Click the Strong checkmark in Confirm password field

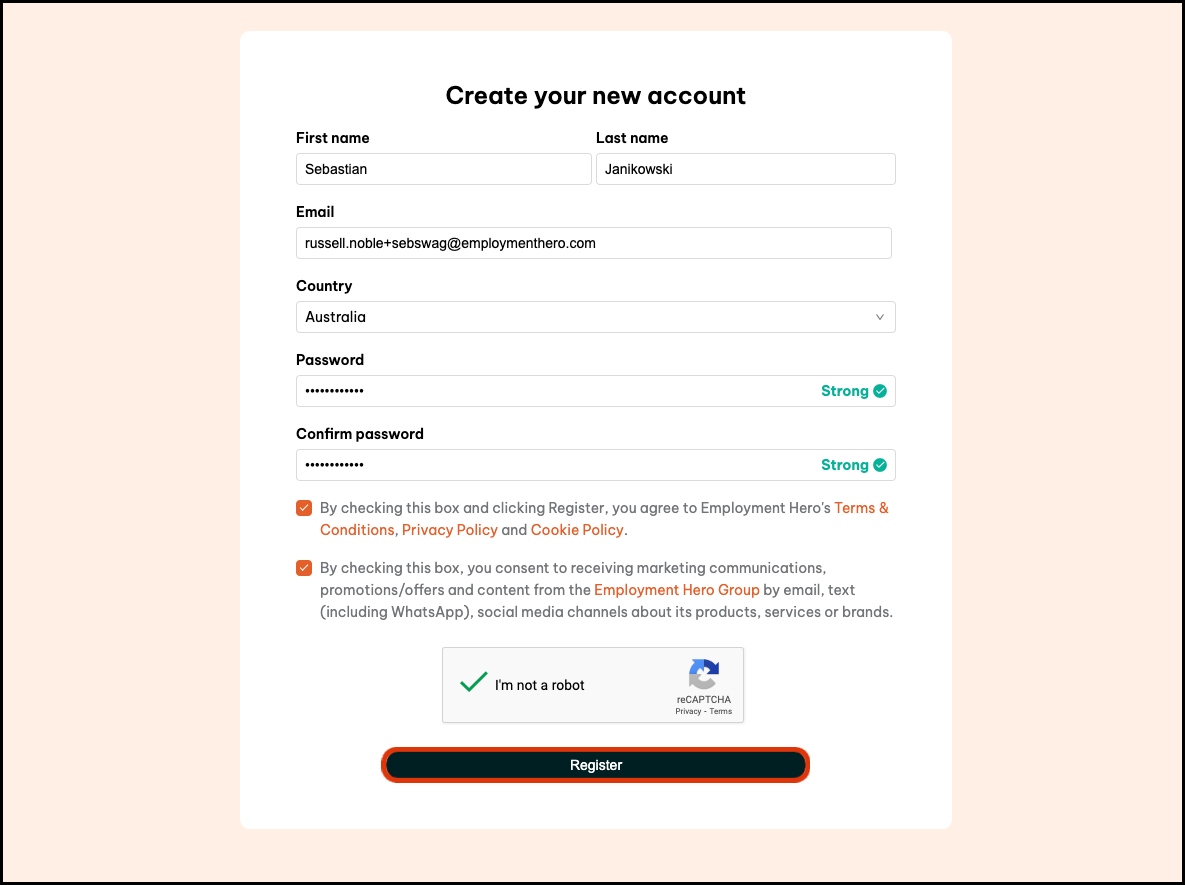click(880, 465)
